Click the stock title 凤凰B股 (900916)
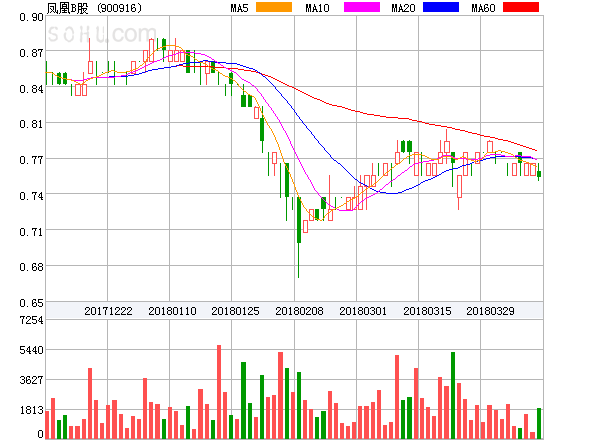The width and height of the screenshot is (600, 440). (x=94, y=8)
